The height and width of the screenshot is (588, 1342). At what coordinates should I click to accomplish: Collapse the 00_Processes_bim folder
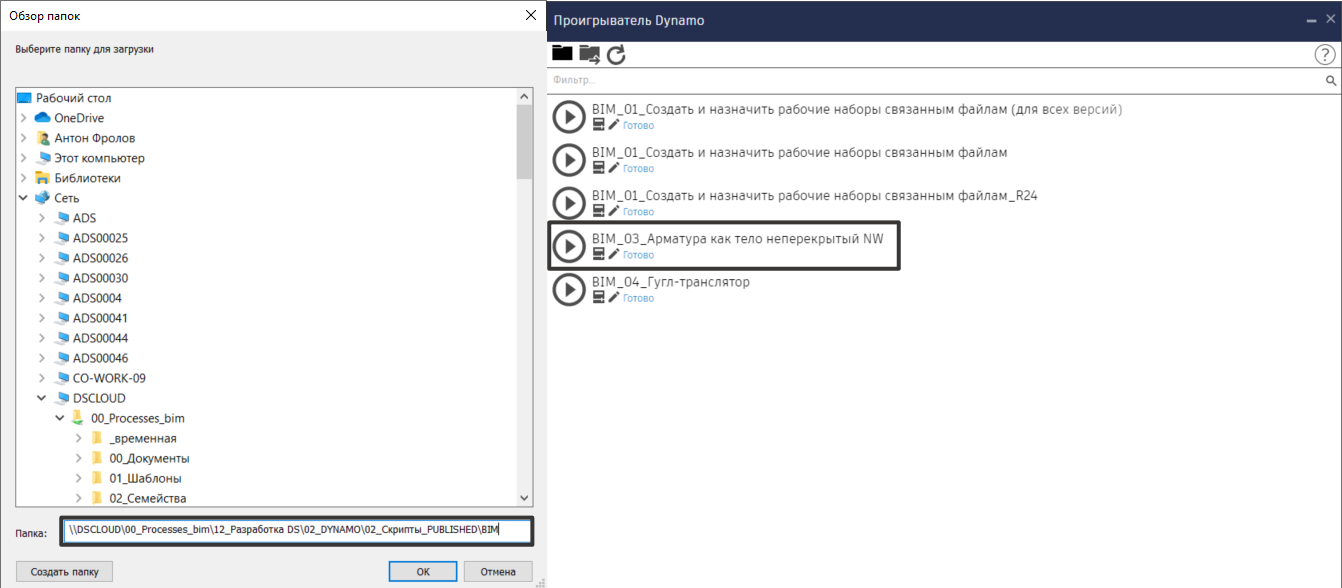60,418
